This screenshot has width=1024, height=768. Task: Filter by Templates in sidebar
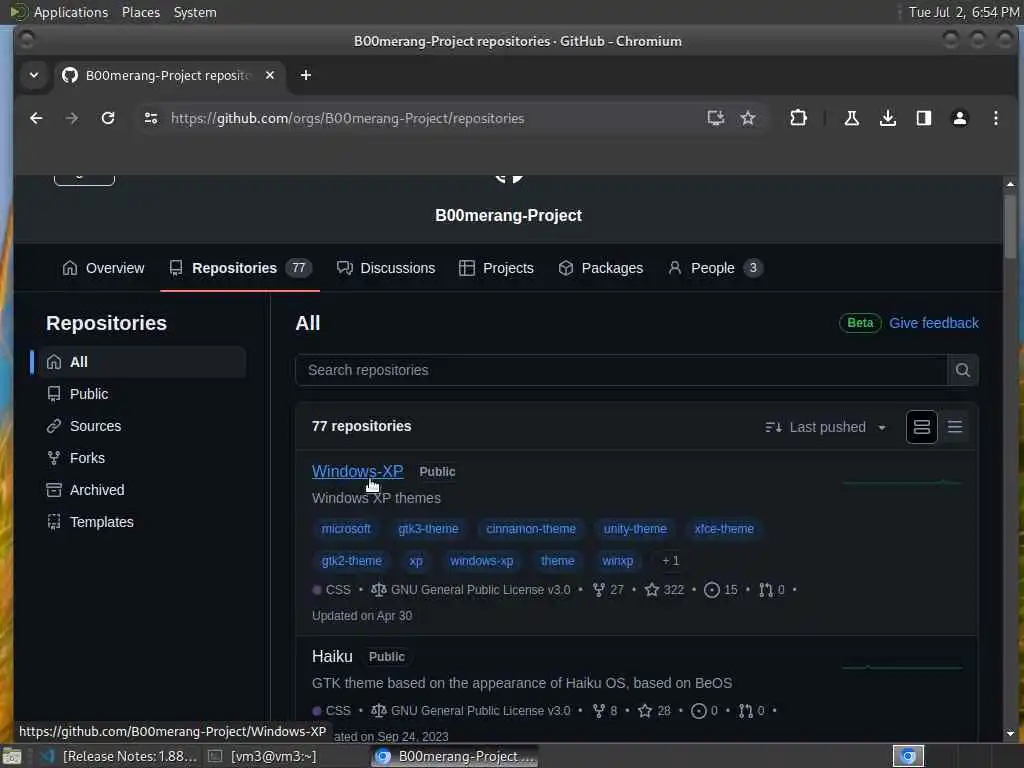click(142, 522)
